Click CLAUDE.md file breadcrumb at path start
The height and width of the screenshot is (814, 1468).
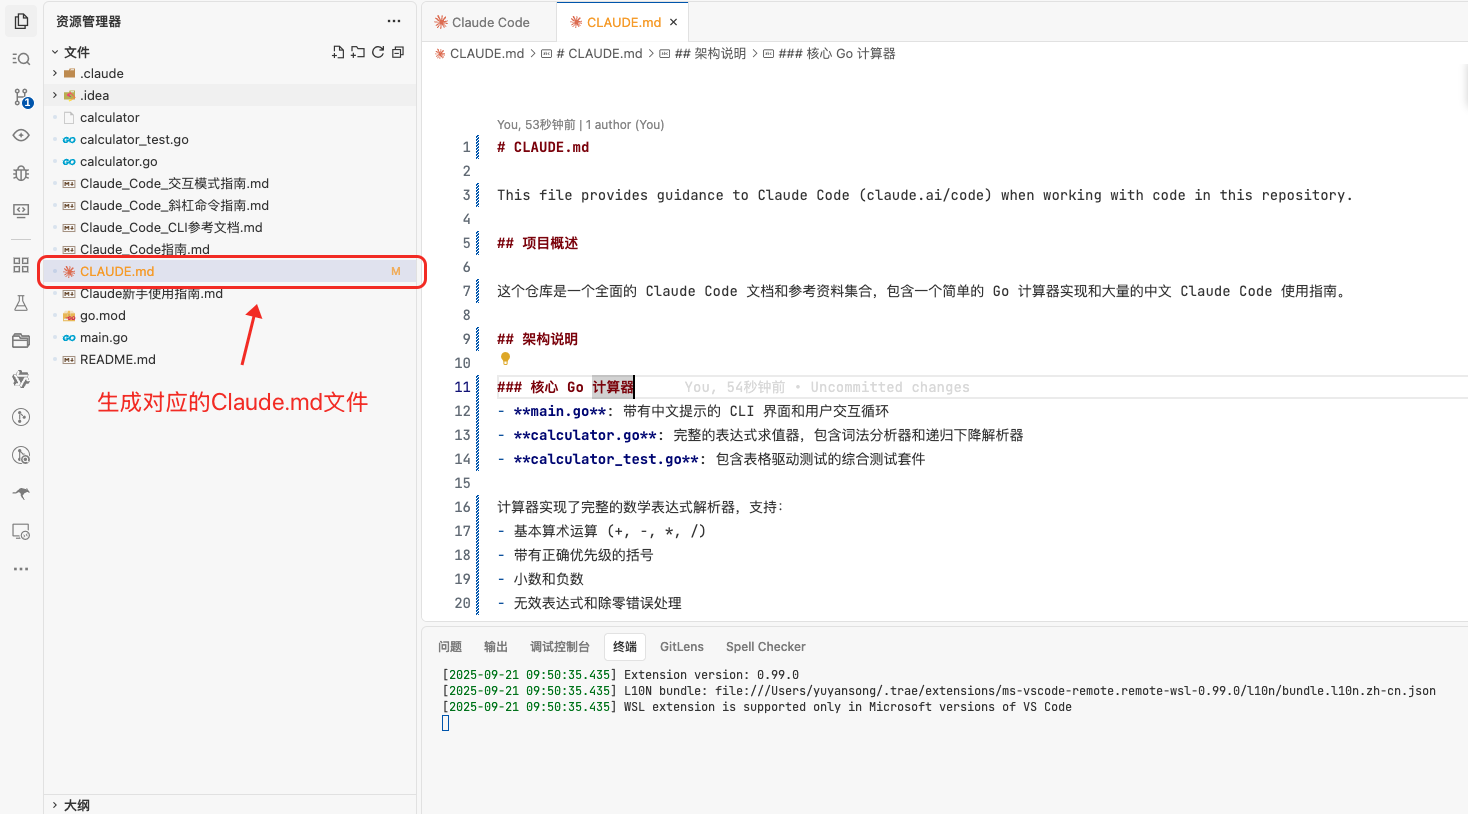pos(479,53)
